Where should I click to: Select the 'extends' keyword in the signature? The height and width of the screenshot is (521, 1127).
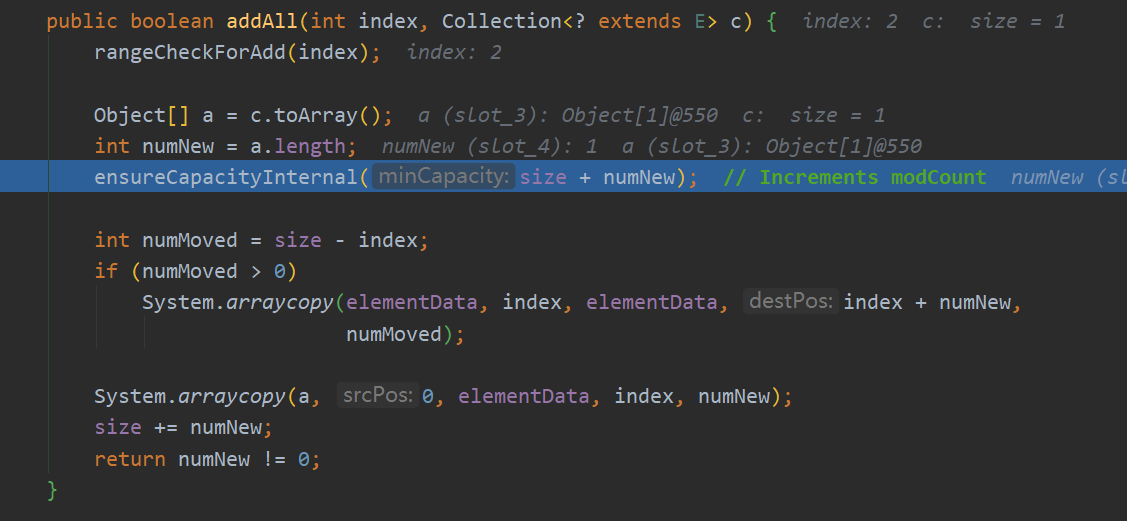click(639, 22)
